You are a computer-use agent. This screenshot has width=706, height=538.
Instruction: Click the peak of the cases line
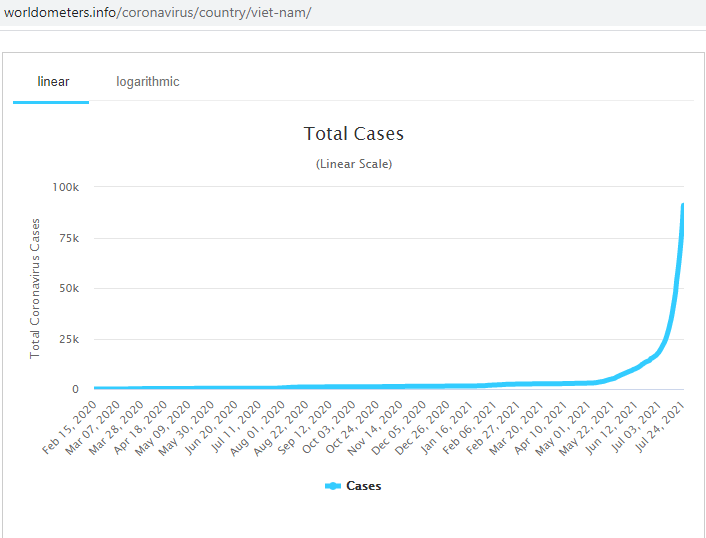683,206
